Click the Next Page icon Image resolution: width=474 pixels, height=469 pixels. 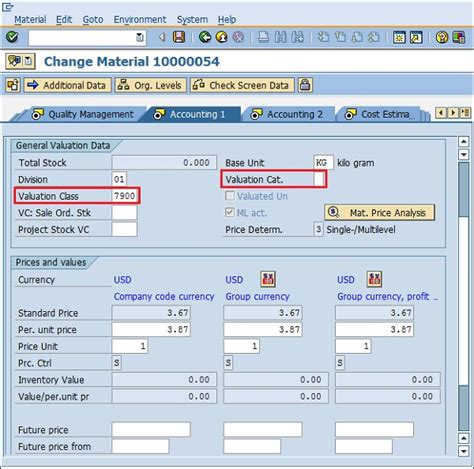(357, 37)
